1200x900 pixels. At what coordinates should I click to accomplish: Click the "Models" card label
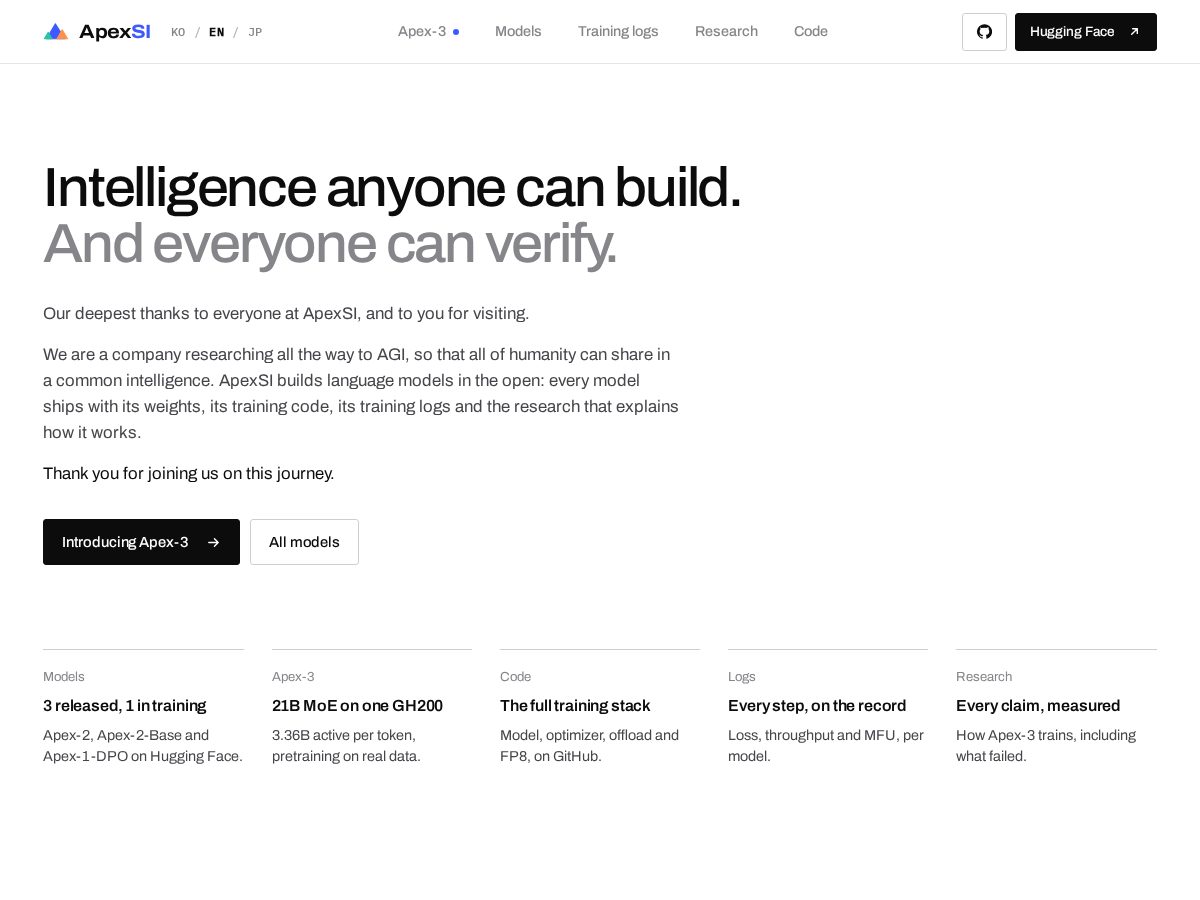coord(64,677)
